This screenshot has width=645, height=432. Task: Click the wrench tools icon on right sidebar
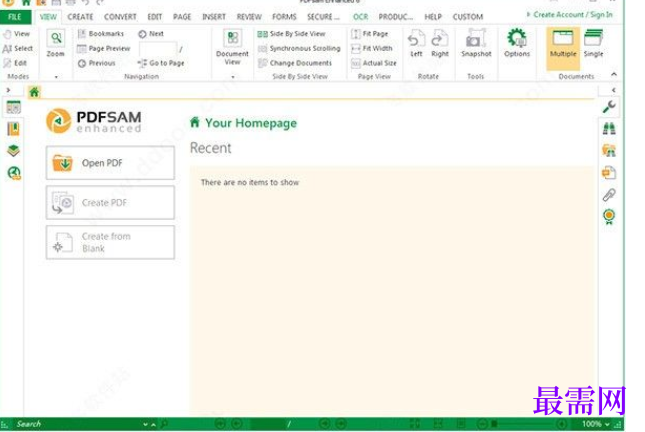[609, 107]
